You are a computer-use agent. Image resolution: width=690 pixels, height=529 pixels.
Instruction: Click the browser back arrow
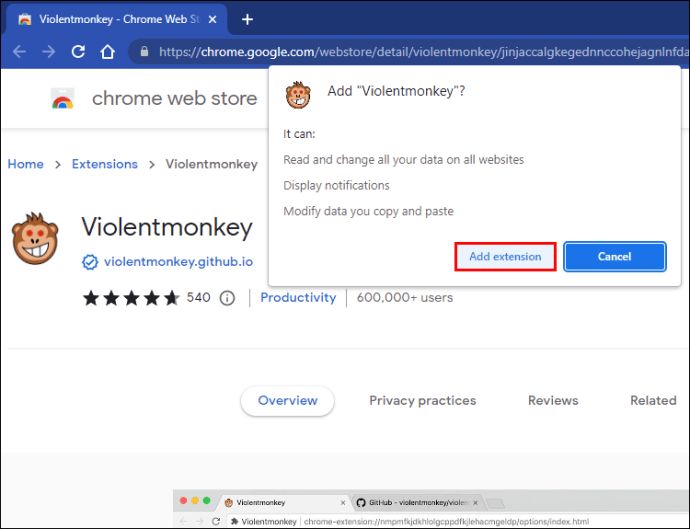click(19, 52)
